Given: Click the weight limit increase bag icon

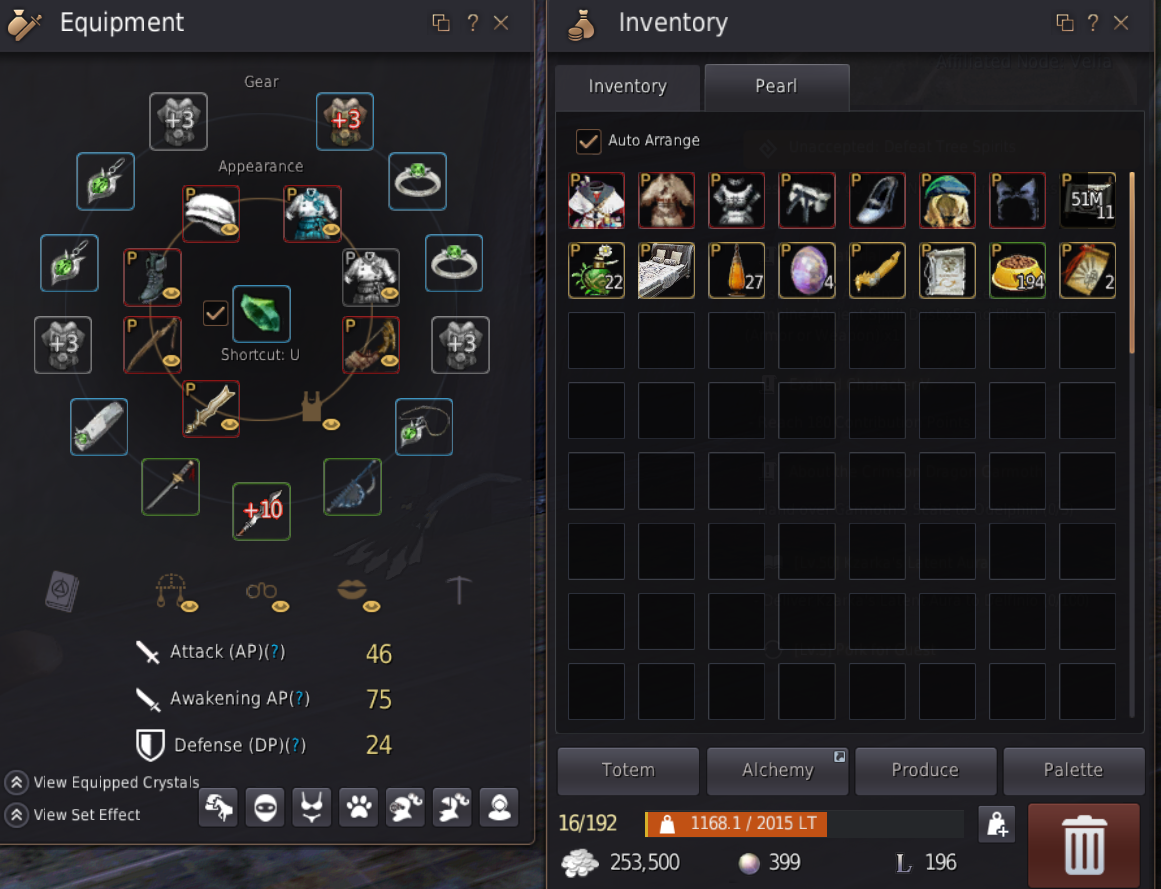Looking at the screenshot, I should pos(997,824).
